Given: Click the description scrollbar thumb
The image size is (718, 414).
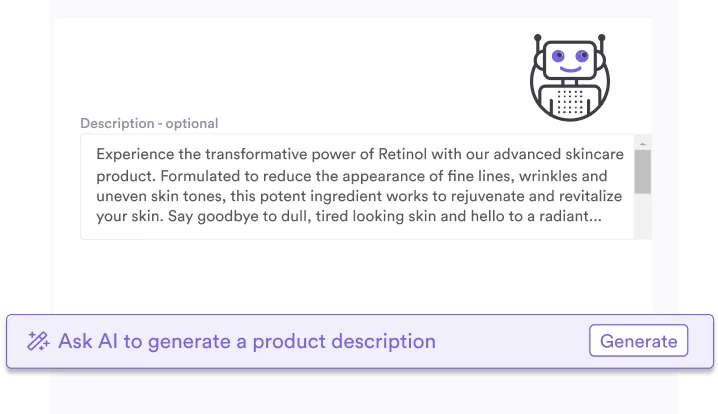Looking at the screenshot, I should click(643, 171).
